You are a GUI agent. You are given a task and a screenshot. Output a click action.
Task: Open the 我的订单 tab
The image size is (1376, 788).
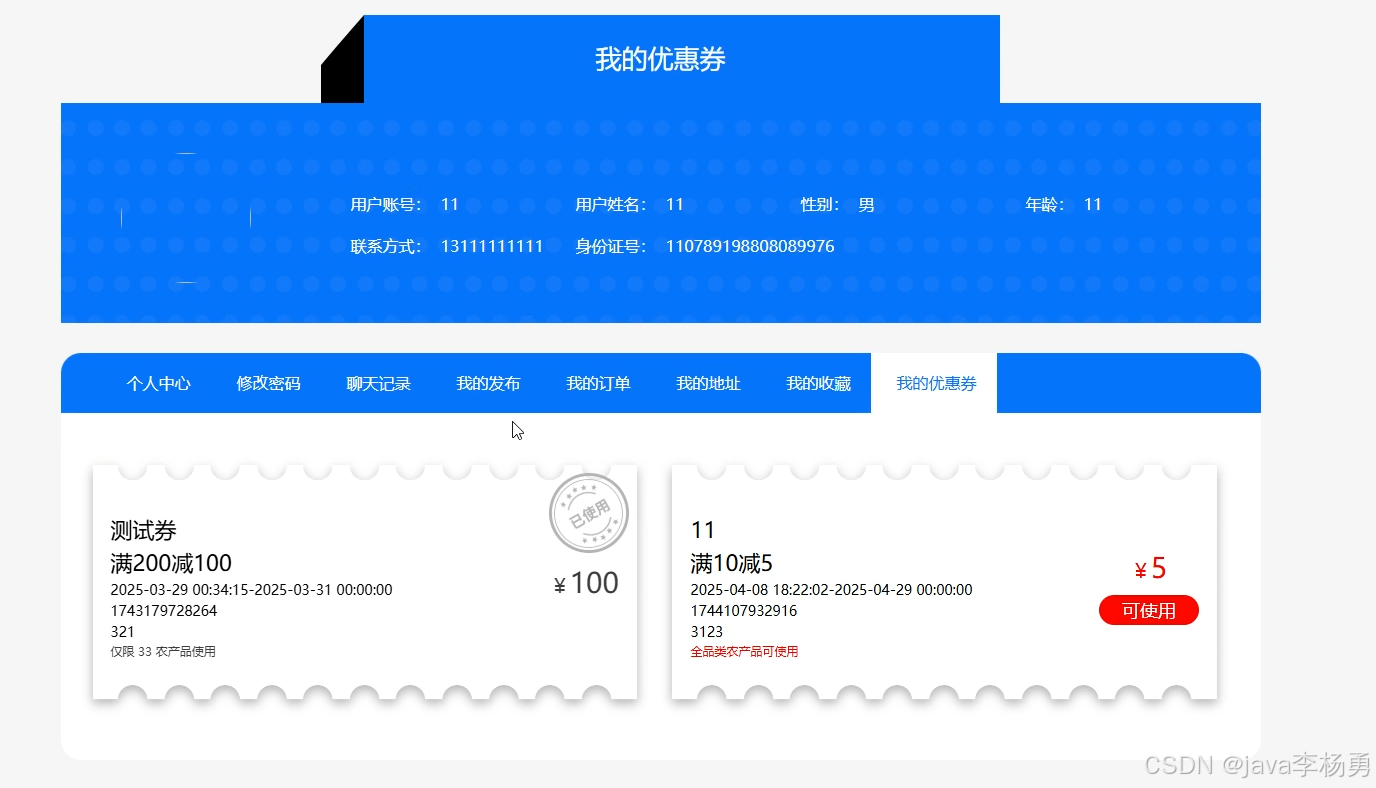pos(598,383)
